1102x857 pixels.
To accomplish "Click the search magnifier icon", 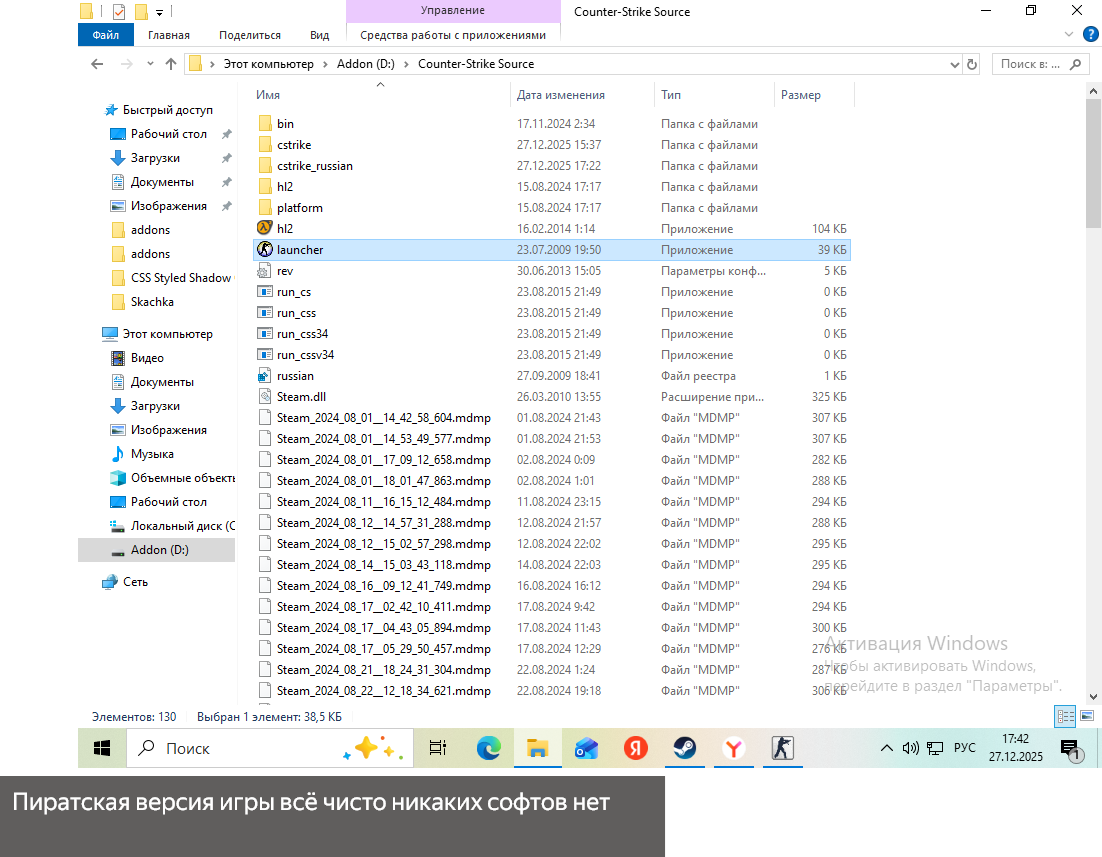I will (1075, 64).
